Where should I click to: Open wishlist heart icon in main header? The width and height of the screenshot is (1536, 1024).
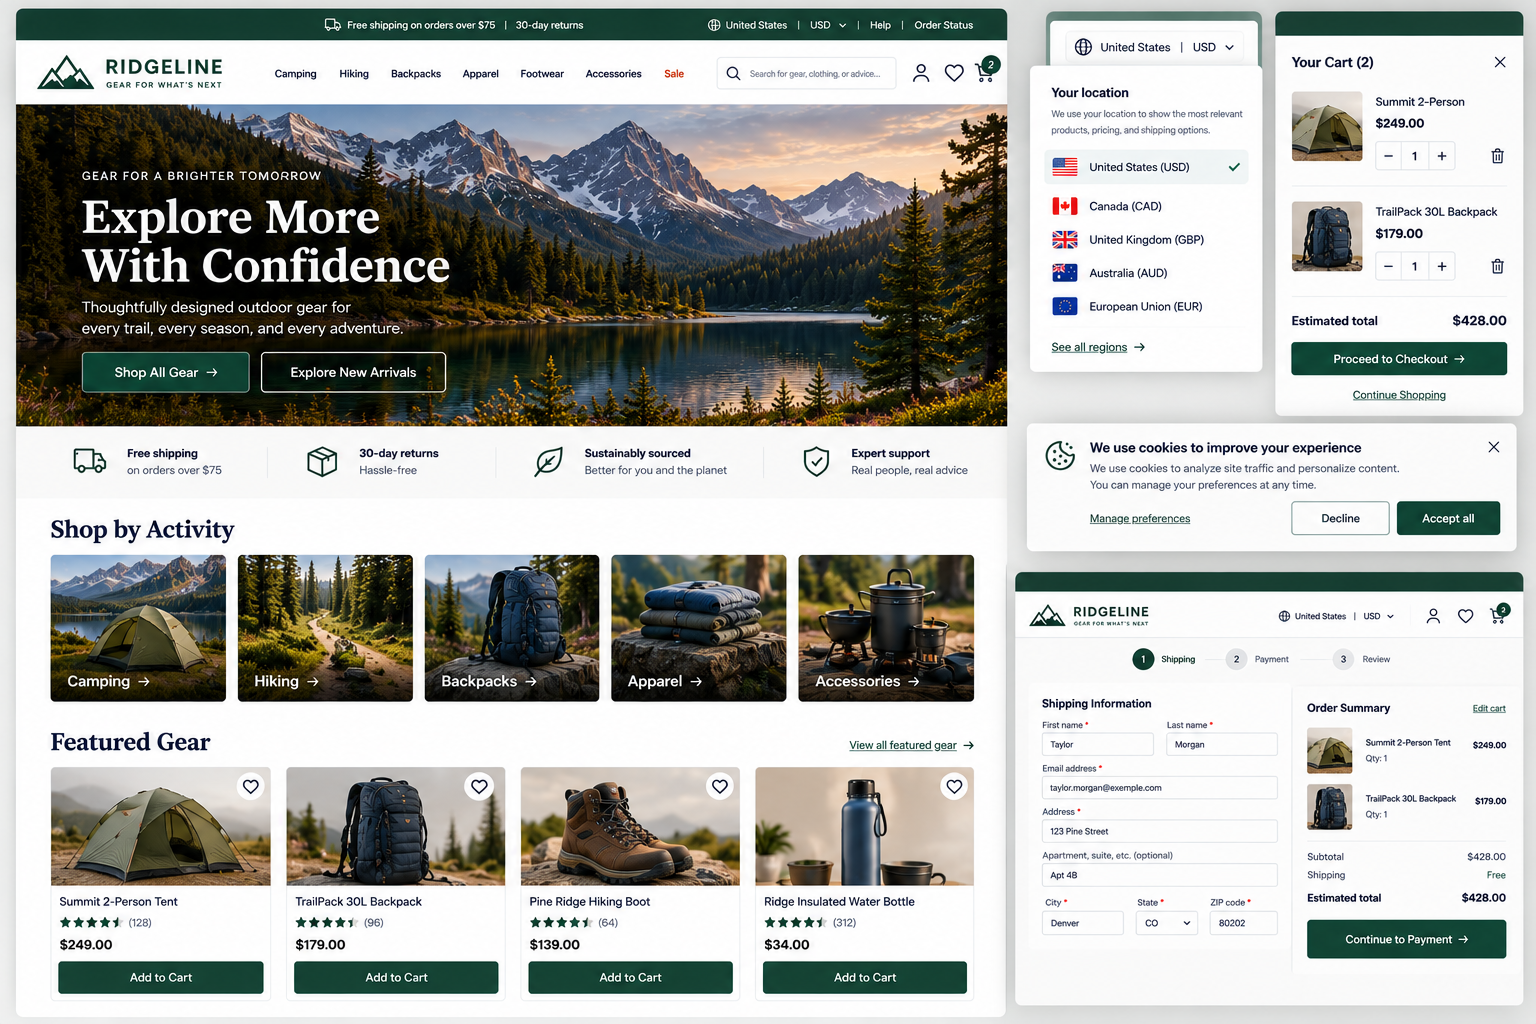[954, 73]
